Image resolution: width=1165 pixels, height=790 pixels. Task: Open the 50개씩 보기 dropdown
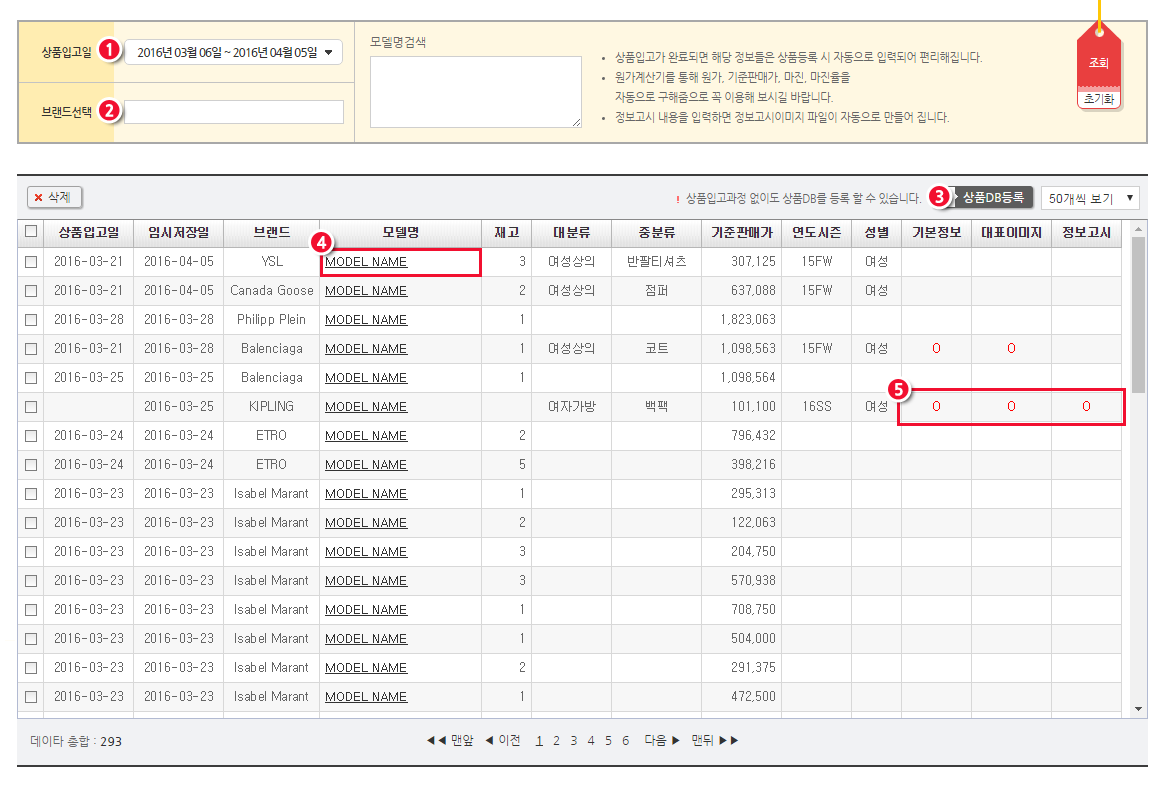1089,198
